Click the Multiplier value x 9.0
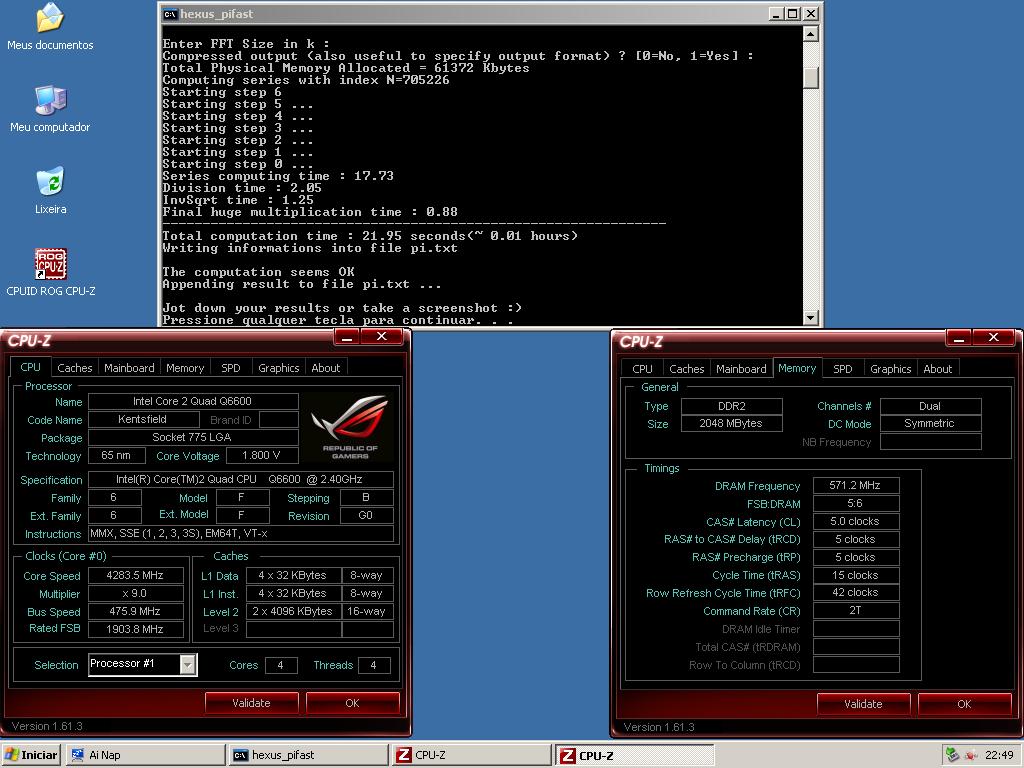Screen dimensions: 1024x768 [135, 594]
